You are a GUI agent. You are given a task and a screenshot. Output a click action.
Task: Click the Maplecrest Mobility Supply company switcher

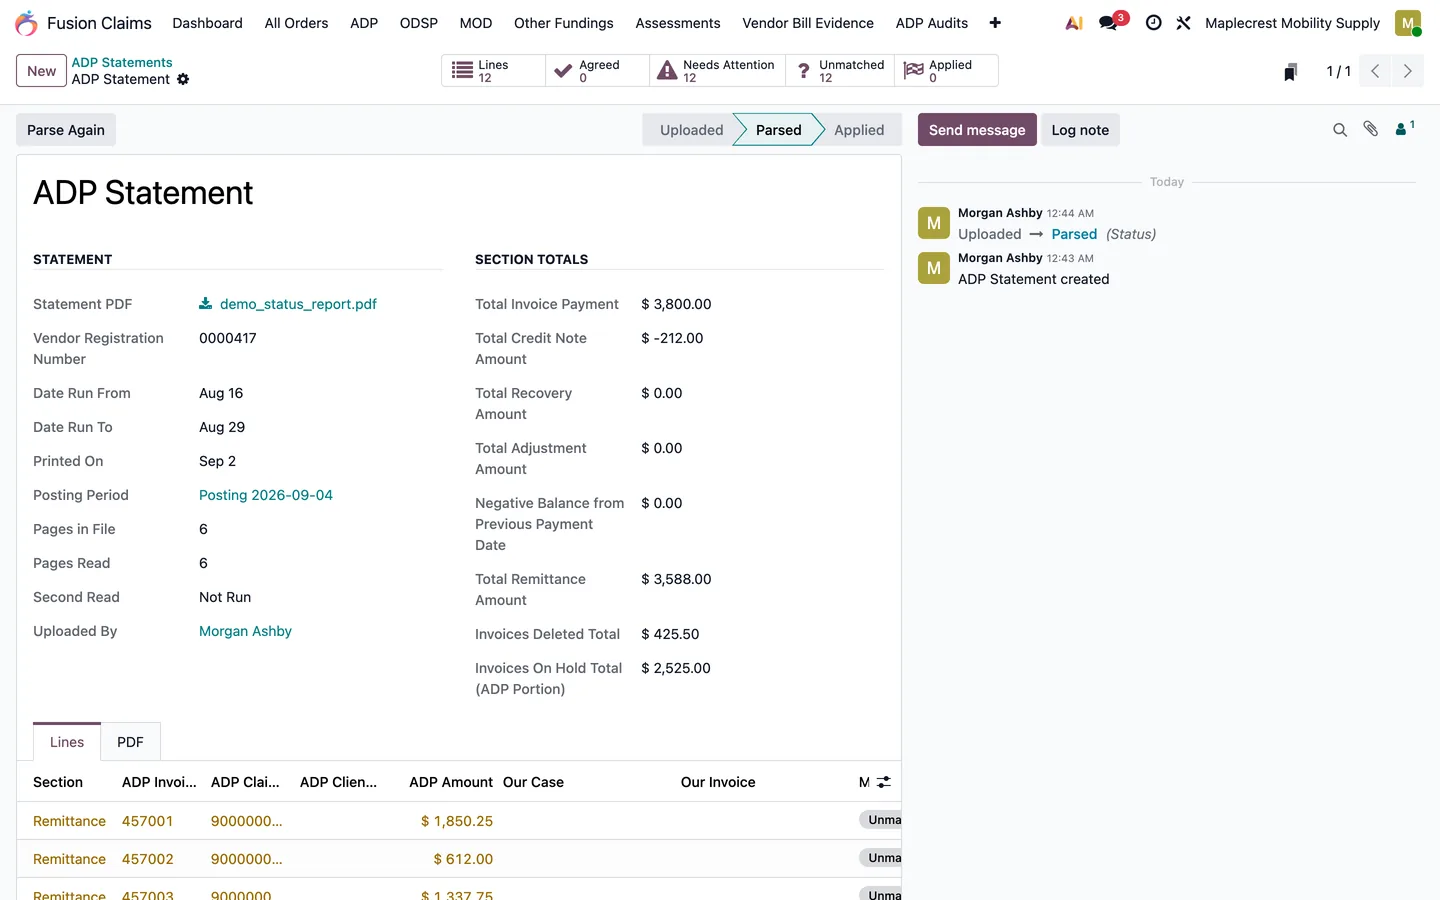tap(1292, 23)
